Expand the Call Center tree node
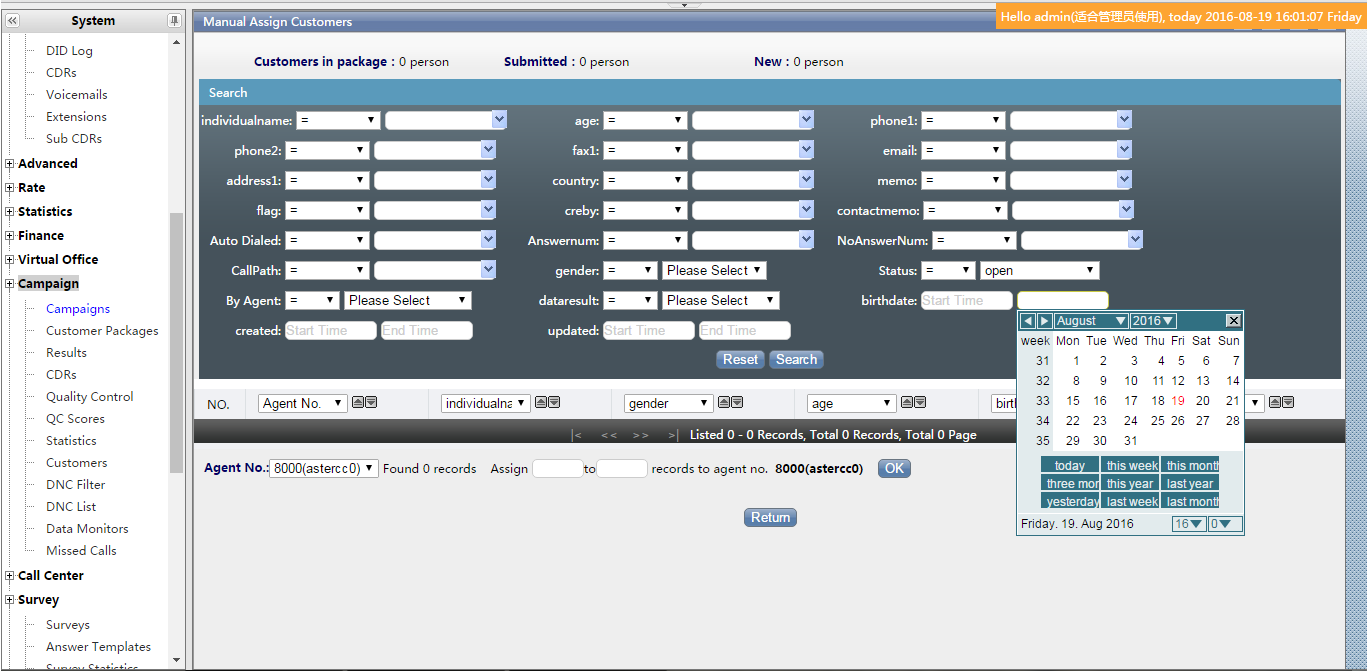The height and width of the screenshot is (671, 1368). pos(10,576)
